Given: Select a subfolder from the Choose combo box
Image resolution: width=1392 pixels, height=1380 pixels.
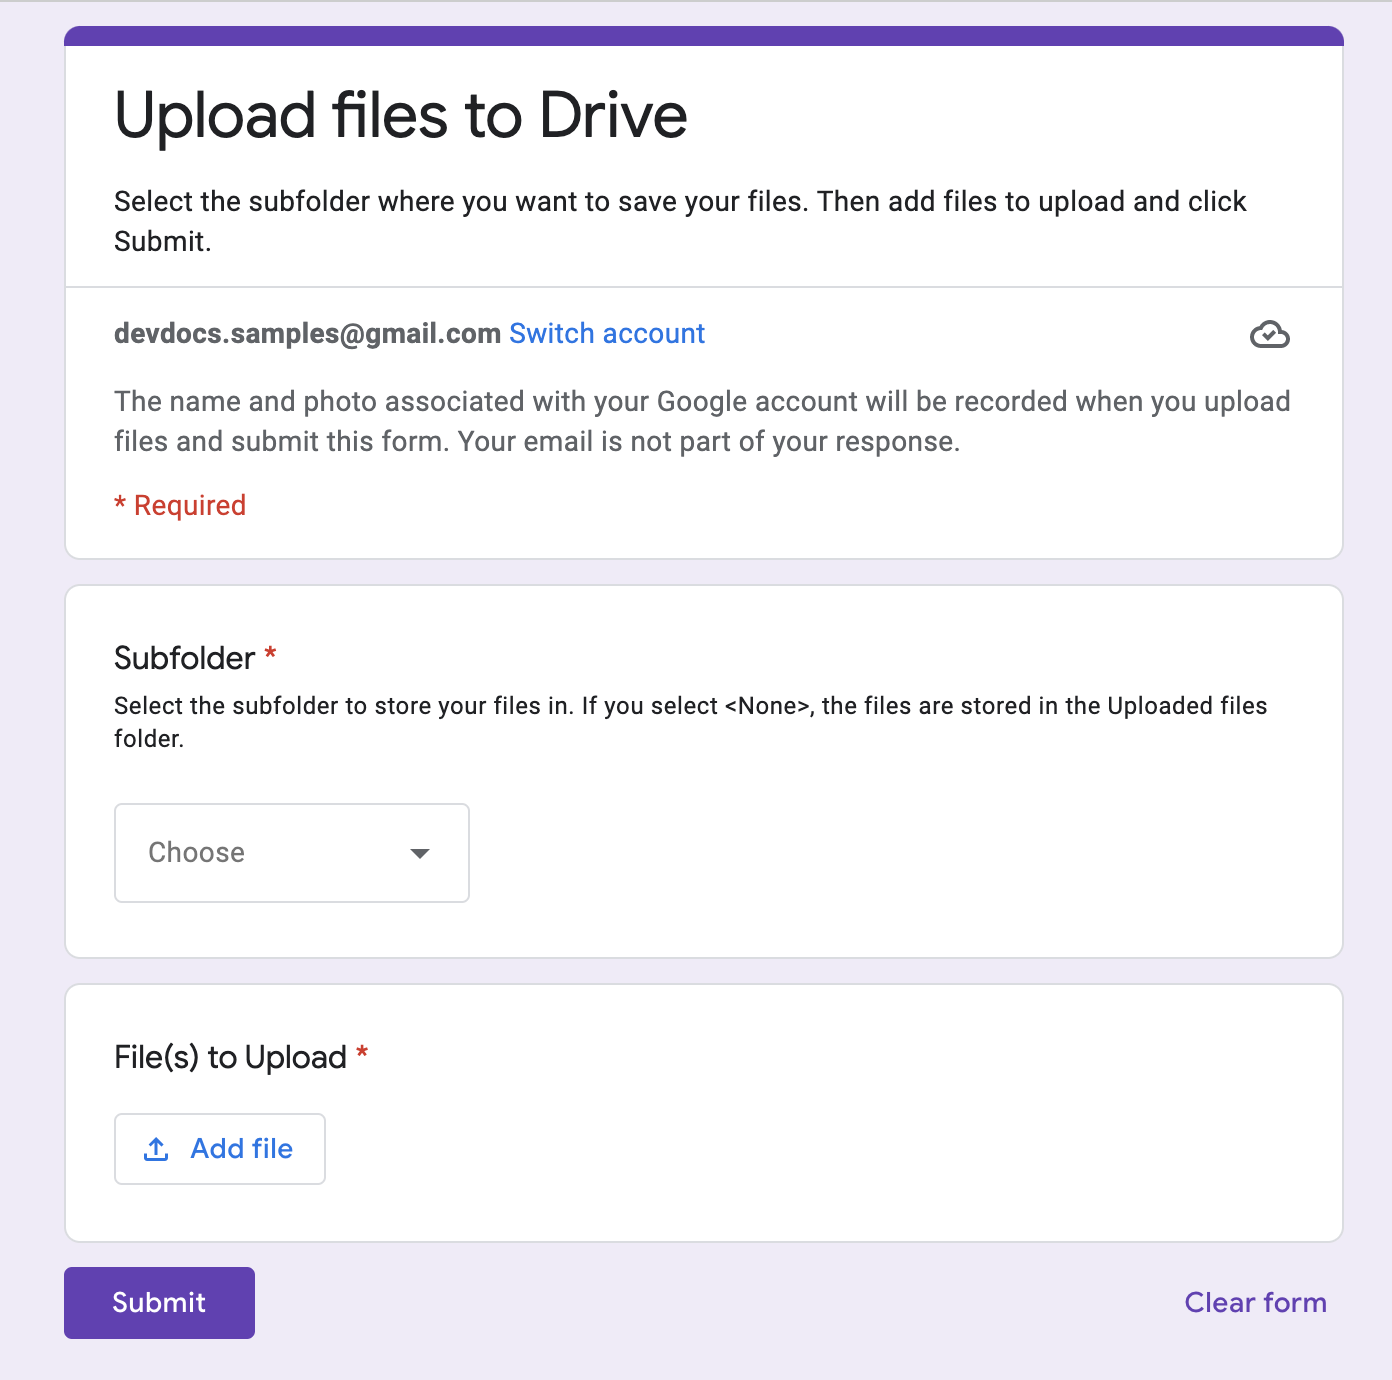Looking at the screenshot, I should point(291,853).
